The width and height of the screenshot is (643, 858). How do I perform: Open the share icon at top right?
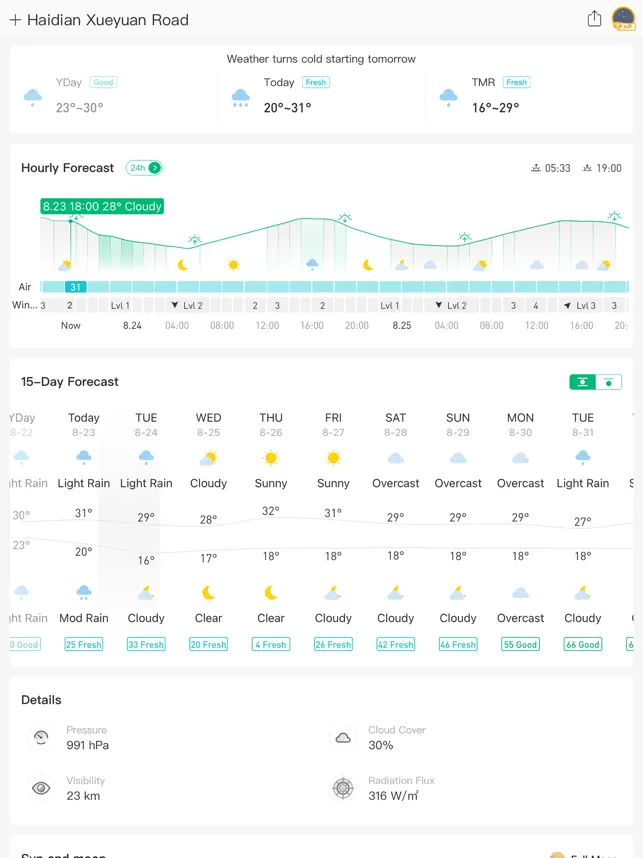(594, 19)
